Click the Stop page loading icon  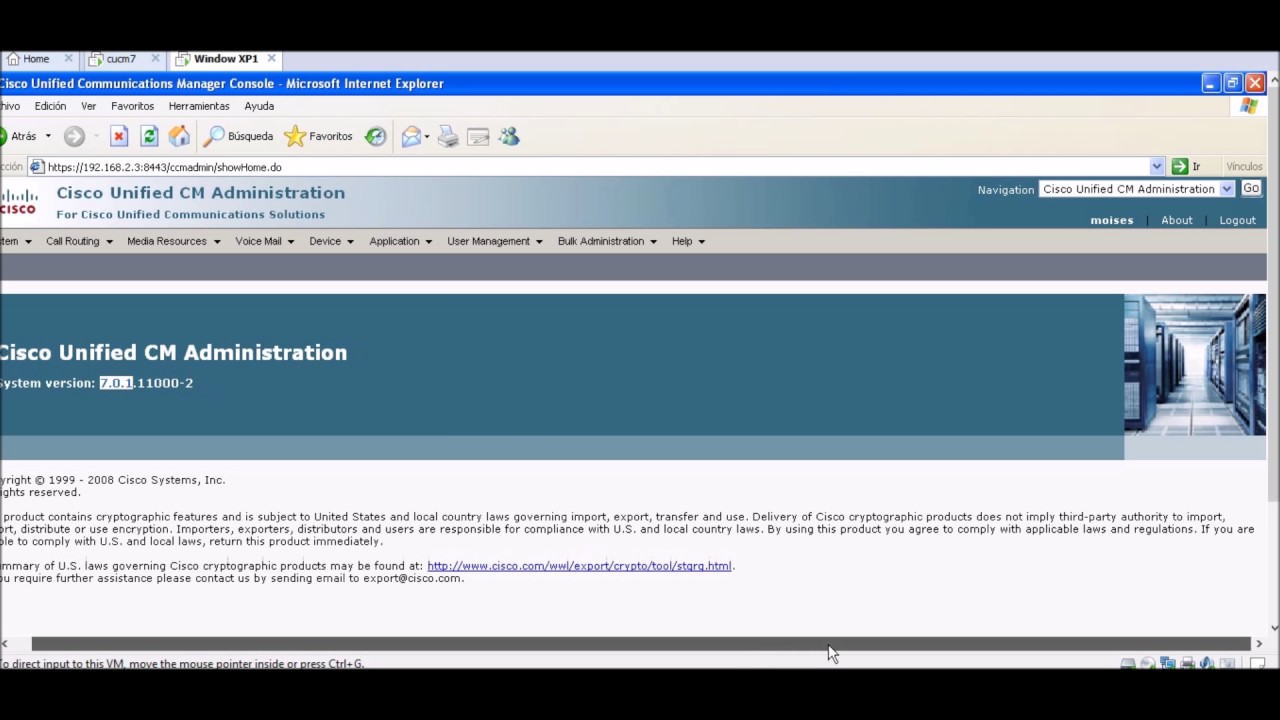coord(119,136)
